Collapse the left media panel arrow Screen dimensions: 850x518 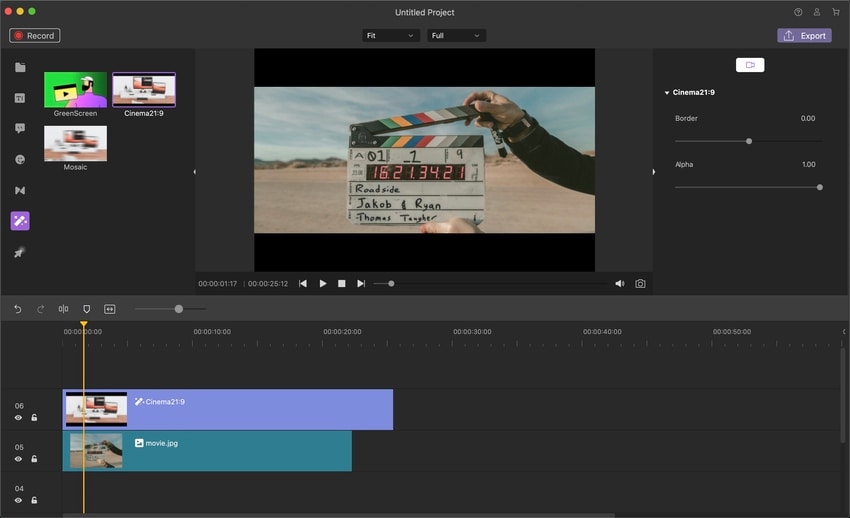click(195, 172)
